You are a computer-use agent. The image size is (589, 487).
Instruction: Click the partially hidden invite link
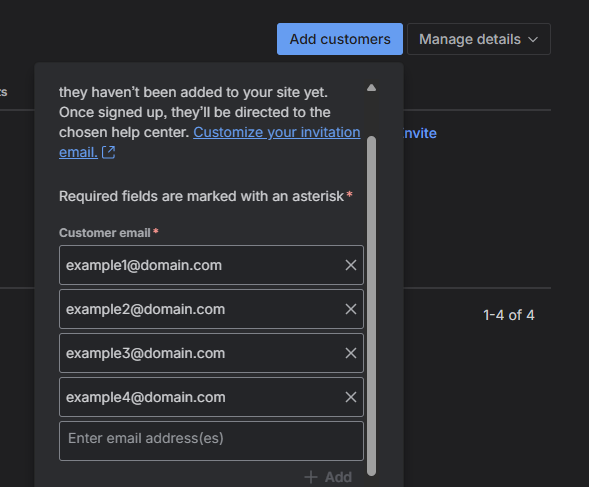point(420,133)
